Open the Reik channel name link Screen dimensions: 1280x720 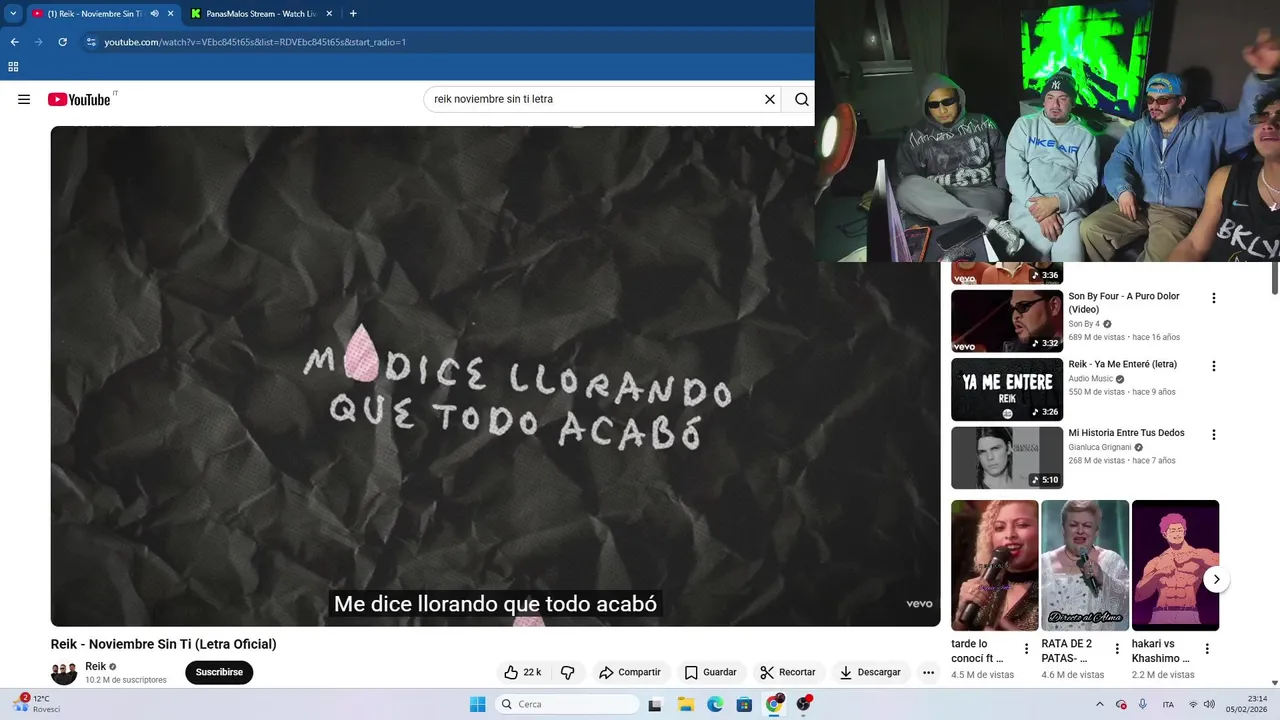(x=95, y=666)
